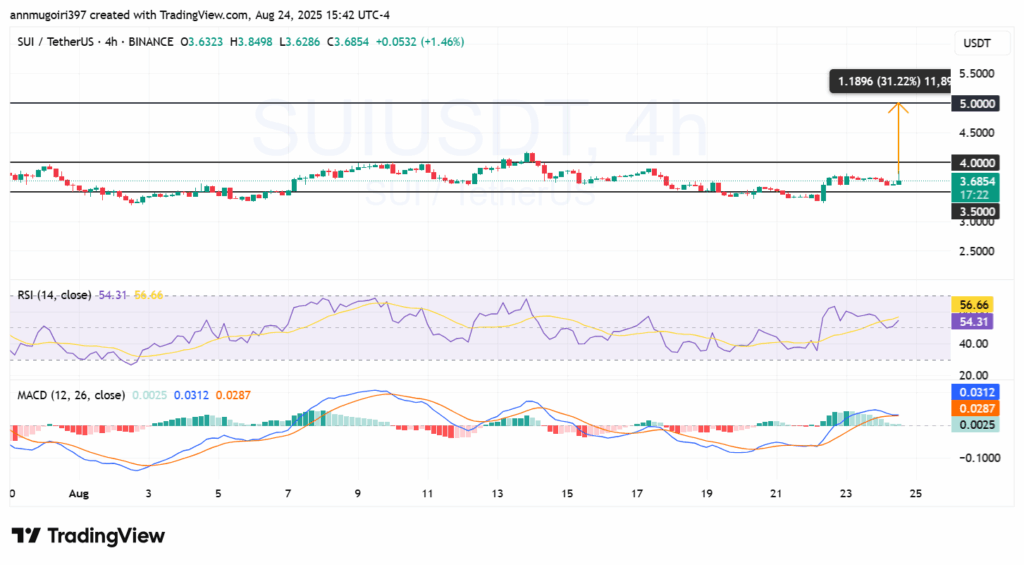Click the blue 0.0312 value in MACD legend
The image size is (1024, 565).
(191, 395)
